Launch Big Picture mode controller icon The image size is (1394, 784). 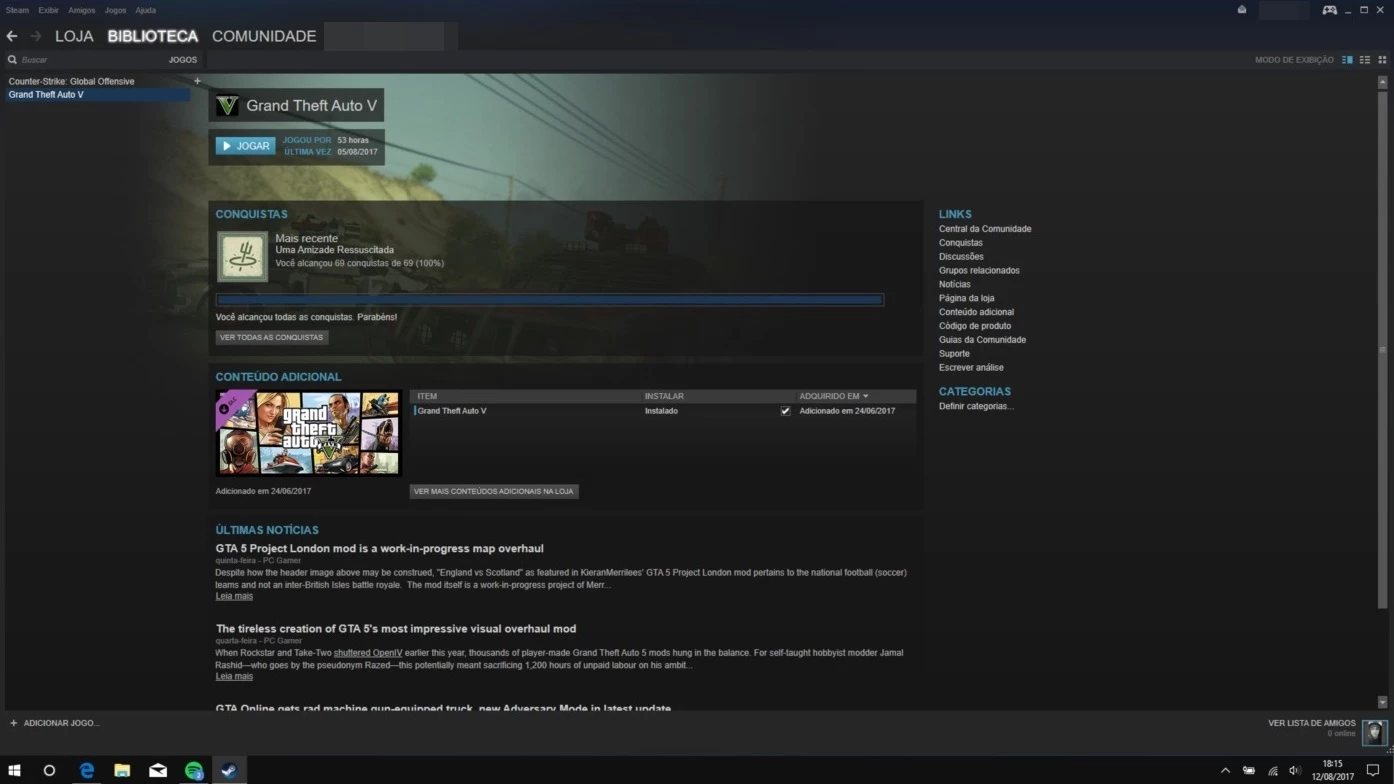click(x=1330, y=10)
